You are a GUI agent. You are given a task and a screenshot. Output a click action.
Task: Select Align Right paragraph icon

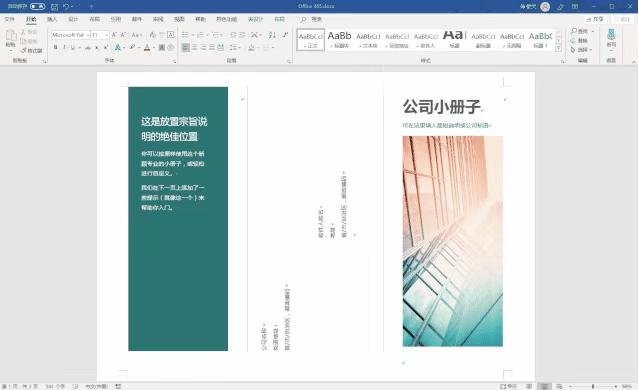[x=203, y=48]
